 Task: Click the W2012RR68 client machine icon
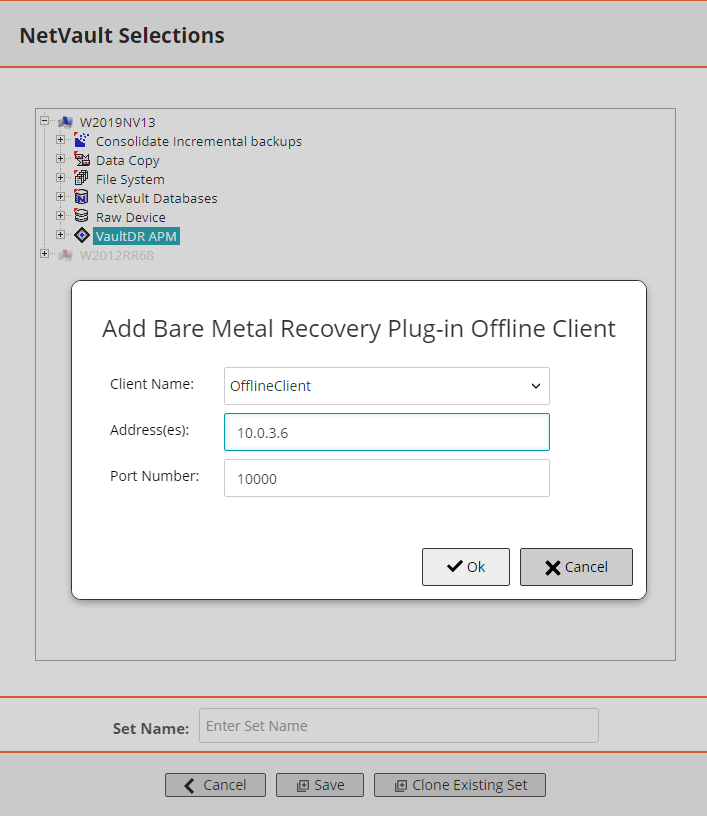65,255
